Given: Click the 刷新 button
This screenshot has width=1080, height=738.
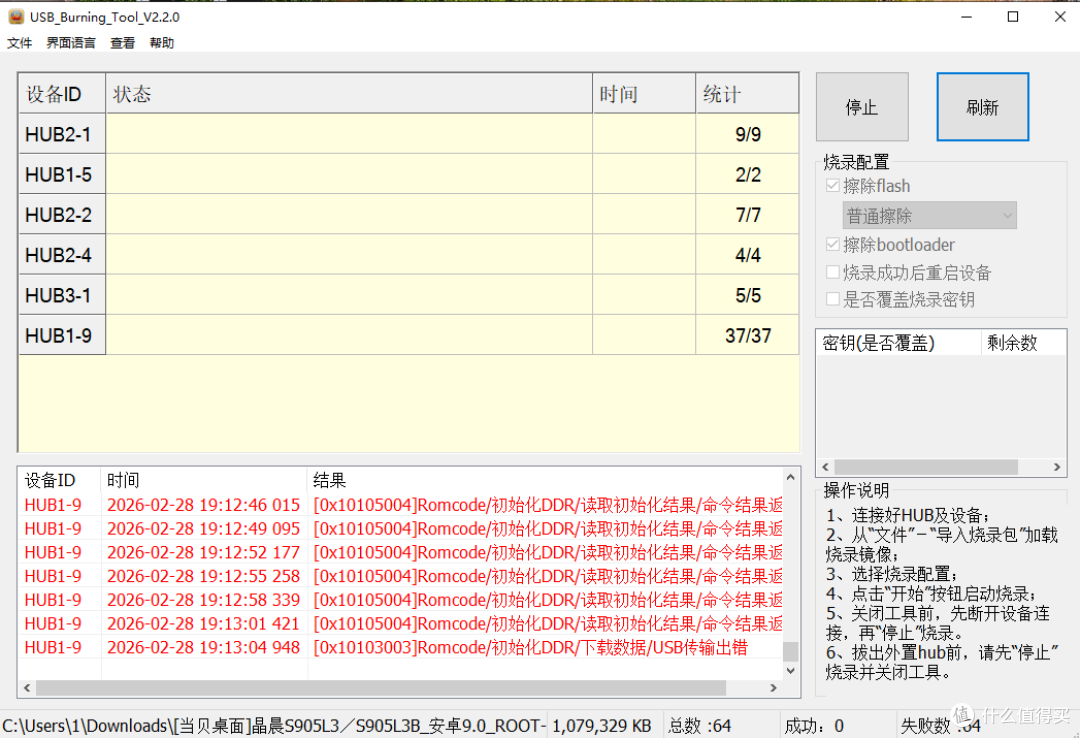Looking at the screenshot, I should tap(982, 107).
